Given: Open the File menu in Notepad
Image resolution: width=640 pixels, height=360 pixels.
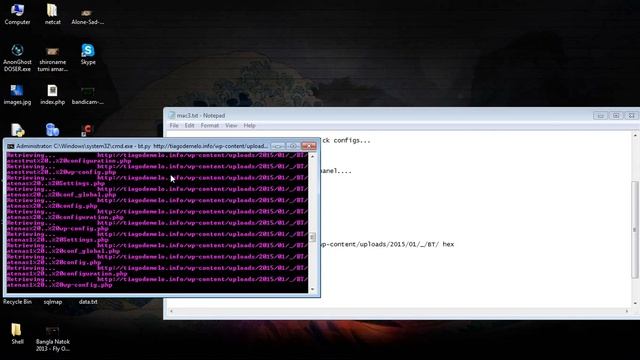Looking at the screenshot, I should 174,126.
